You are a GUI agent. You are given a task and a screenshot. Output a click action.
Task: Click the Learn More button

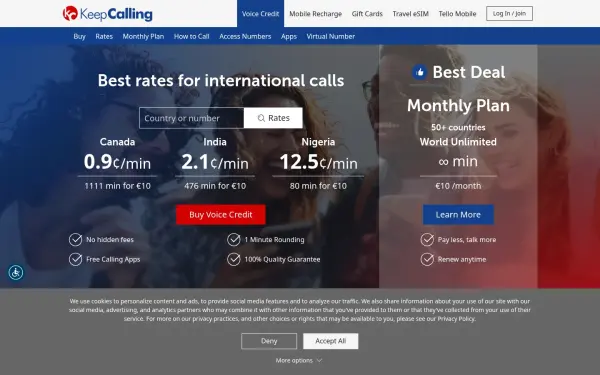[458, 215]
